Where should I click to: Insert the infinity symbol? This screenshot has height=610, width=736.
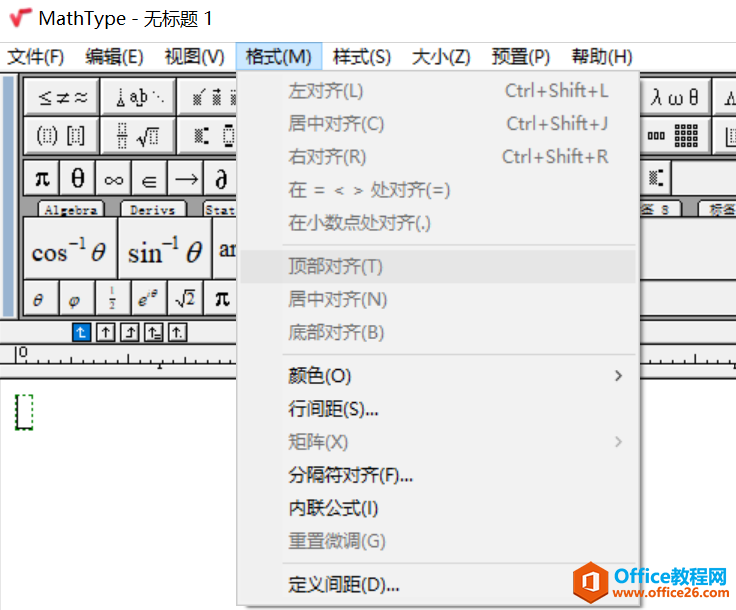114,178
